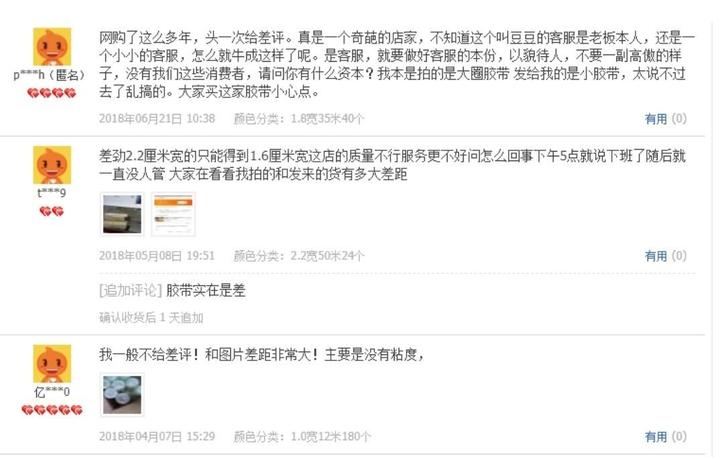Click date 2018年06月21日 10:38
The image size is (720, 457).
pos(157,118)
